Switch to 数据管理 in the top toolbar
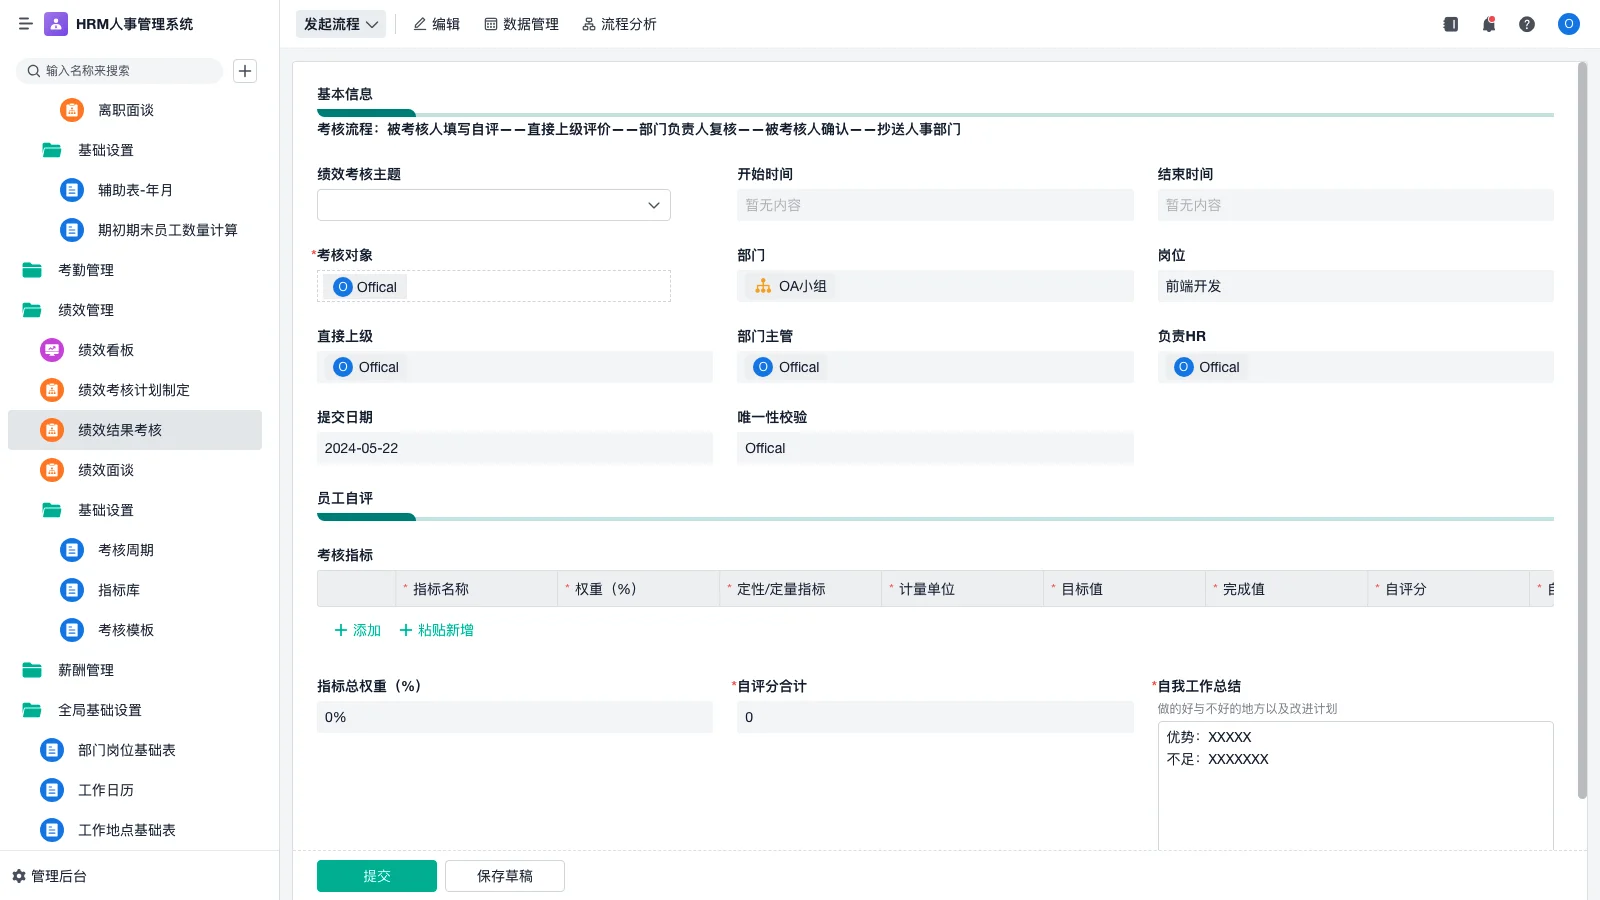 point(521,23)
